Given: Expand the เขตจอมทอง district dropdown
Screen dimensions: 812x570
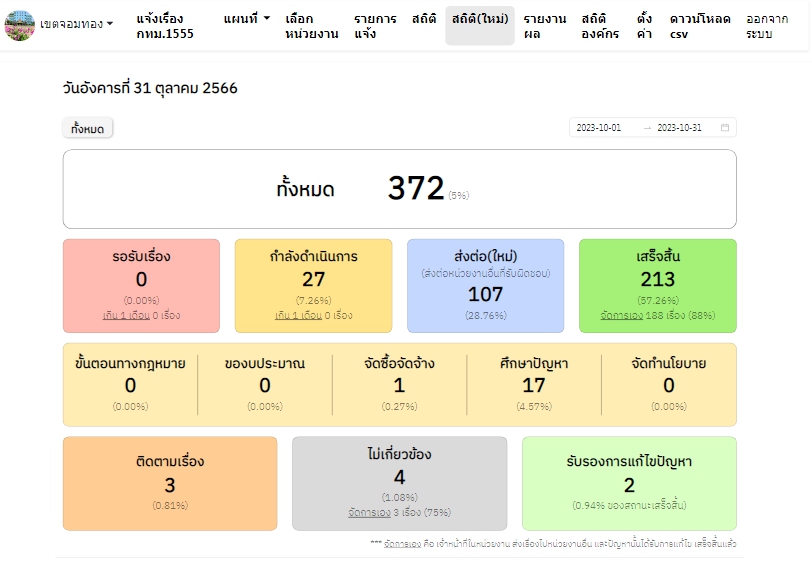Looking at the screenshot, I should (76, 24).
